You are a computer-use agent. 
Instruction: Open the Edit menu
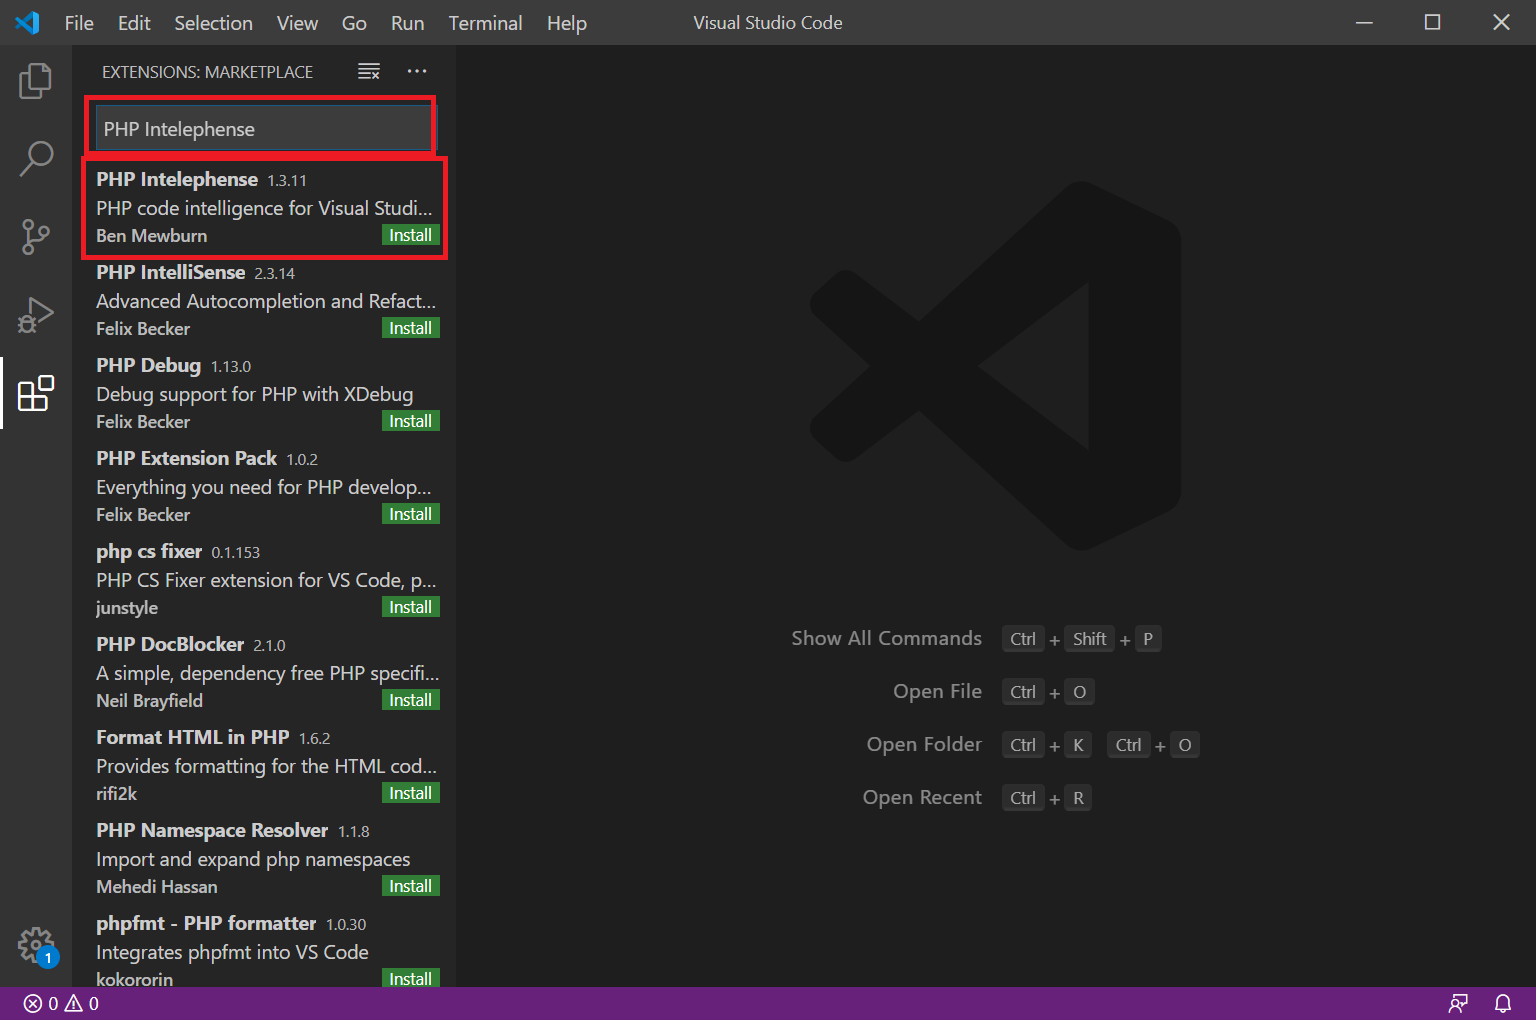(134, 23)
